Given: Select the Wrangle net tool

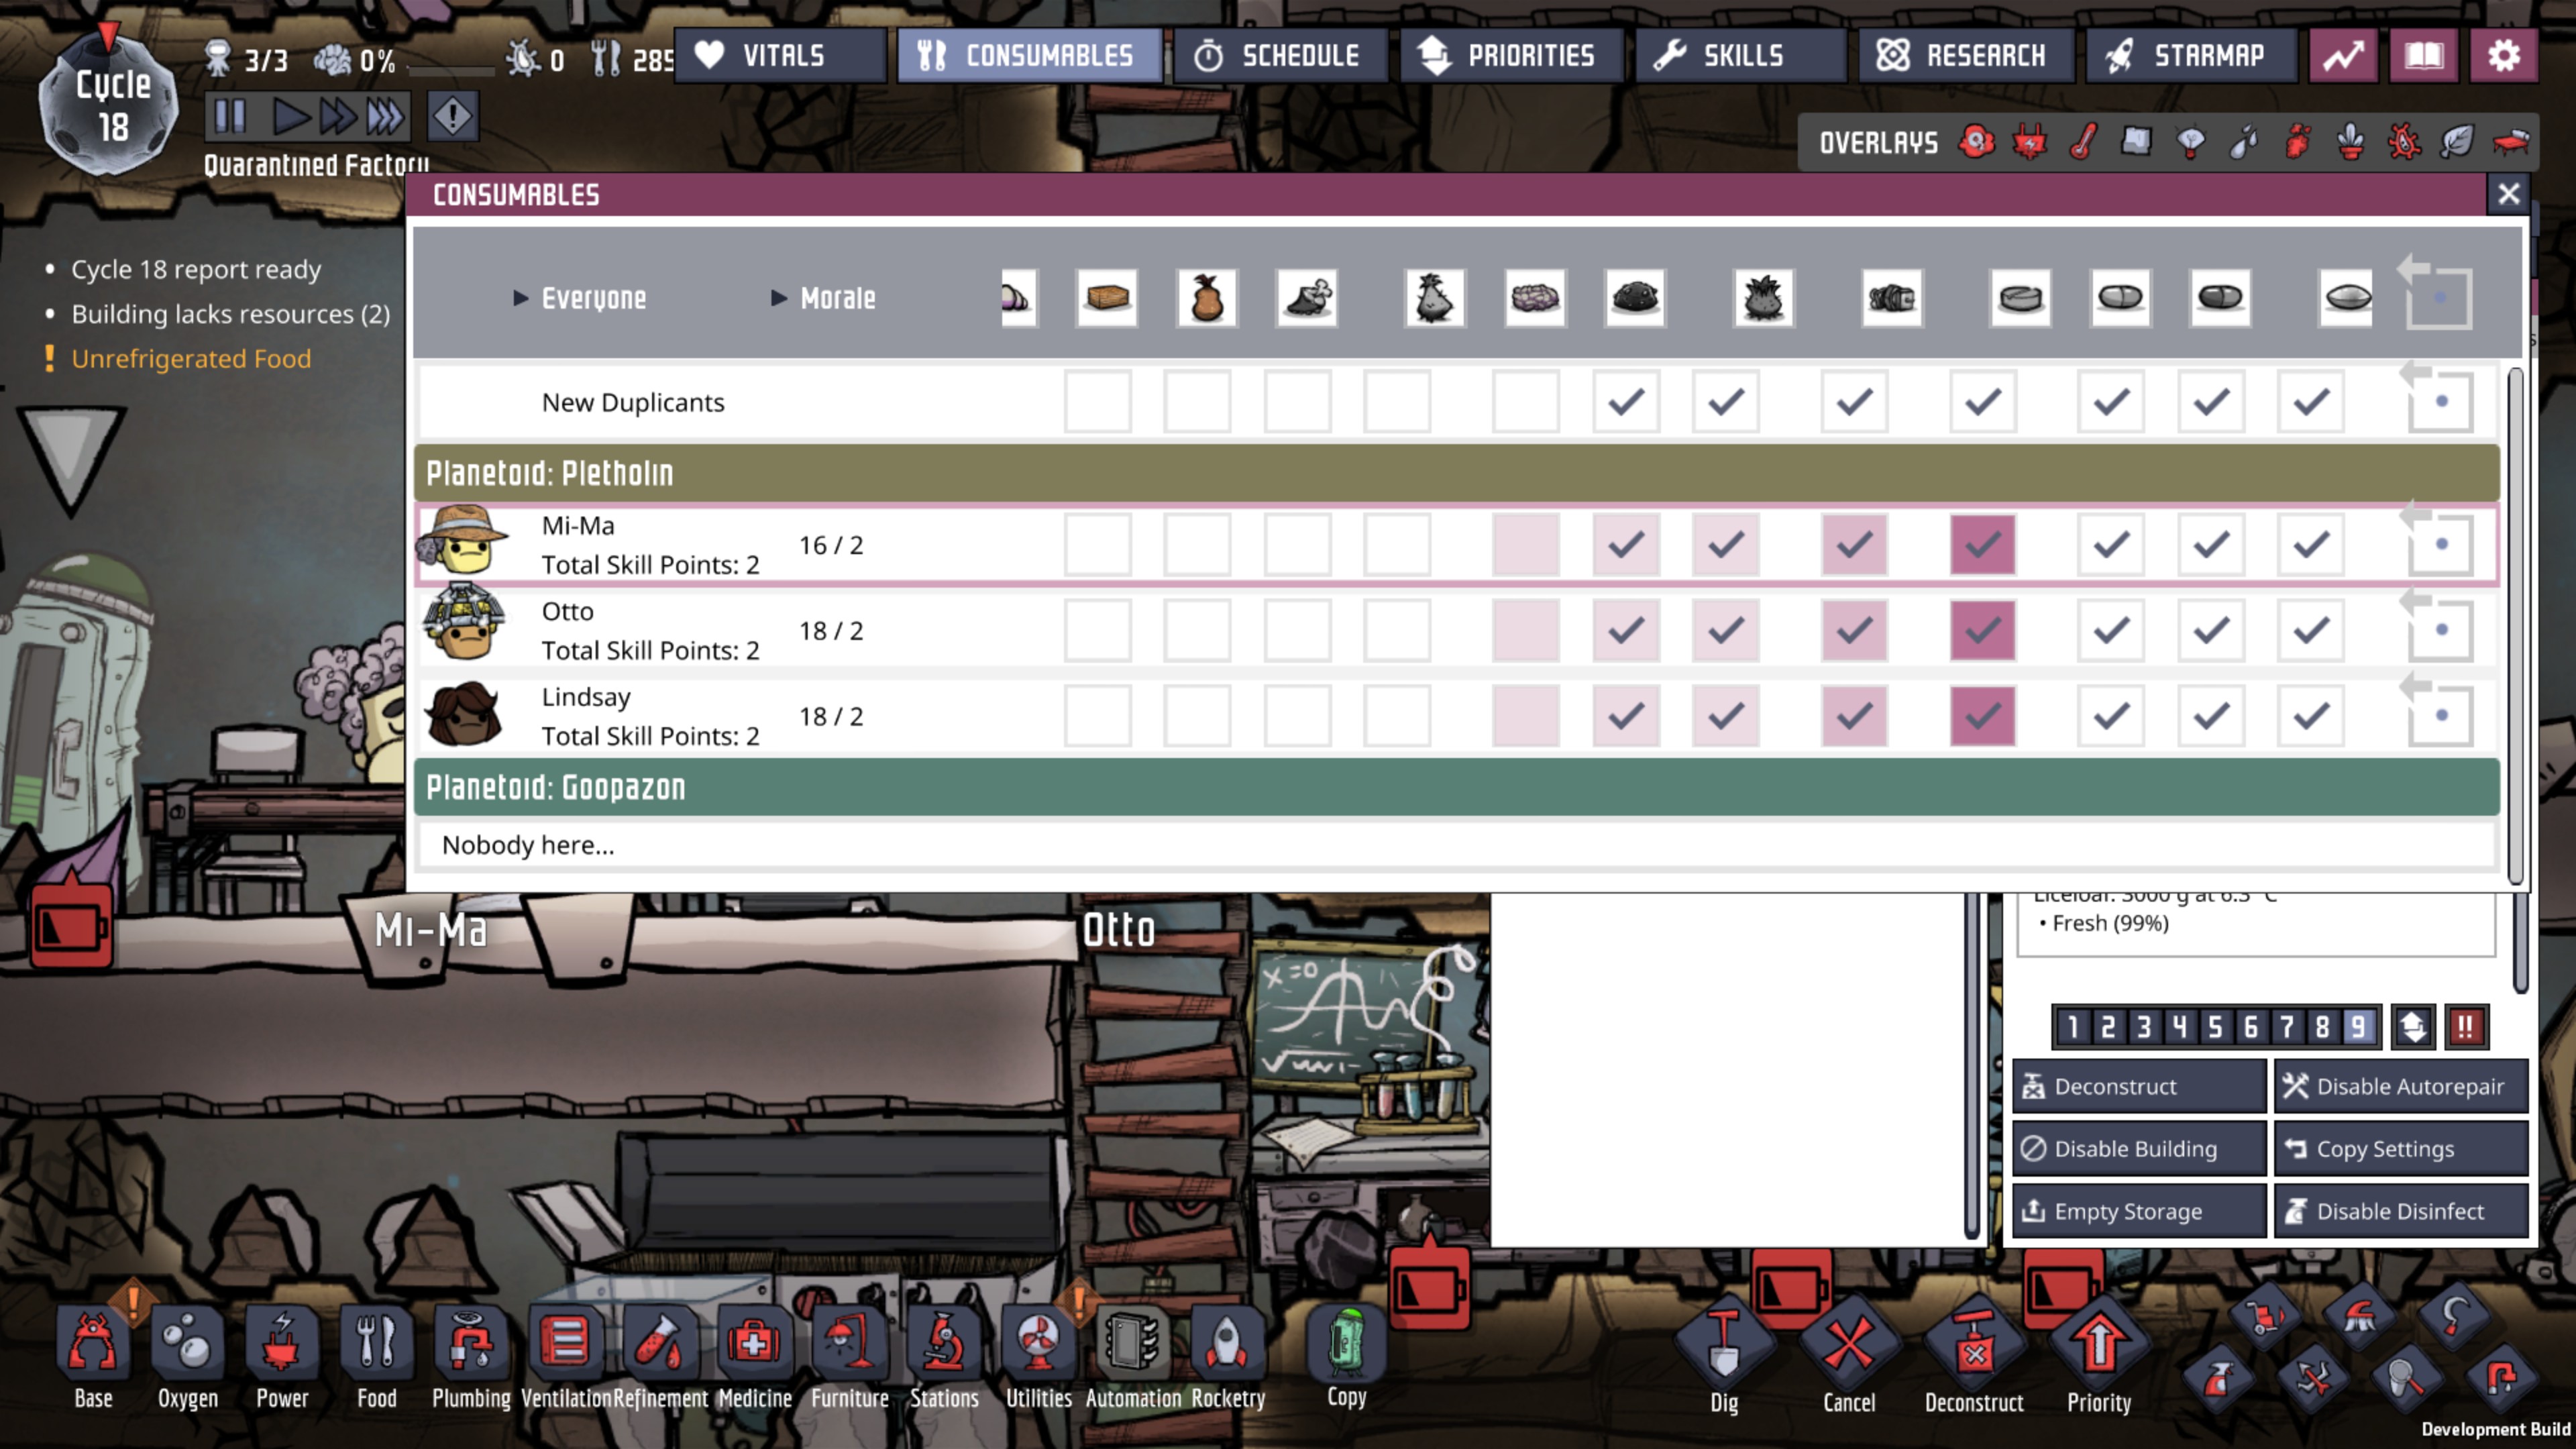Looking at the screenshot, I should click(2406, 1380).
